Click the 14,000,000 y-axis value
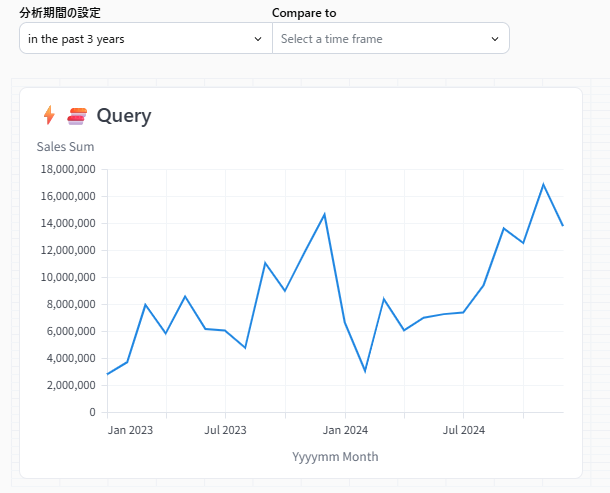Viewport: 610px width, 493px height. pyautogui.click(x=68, y=223)
